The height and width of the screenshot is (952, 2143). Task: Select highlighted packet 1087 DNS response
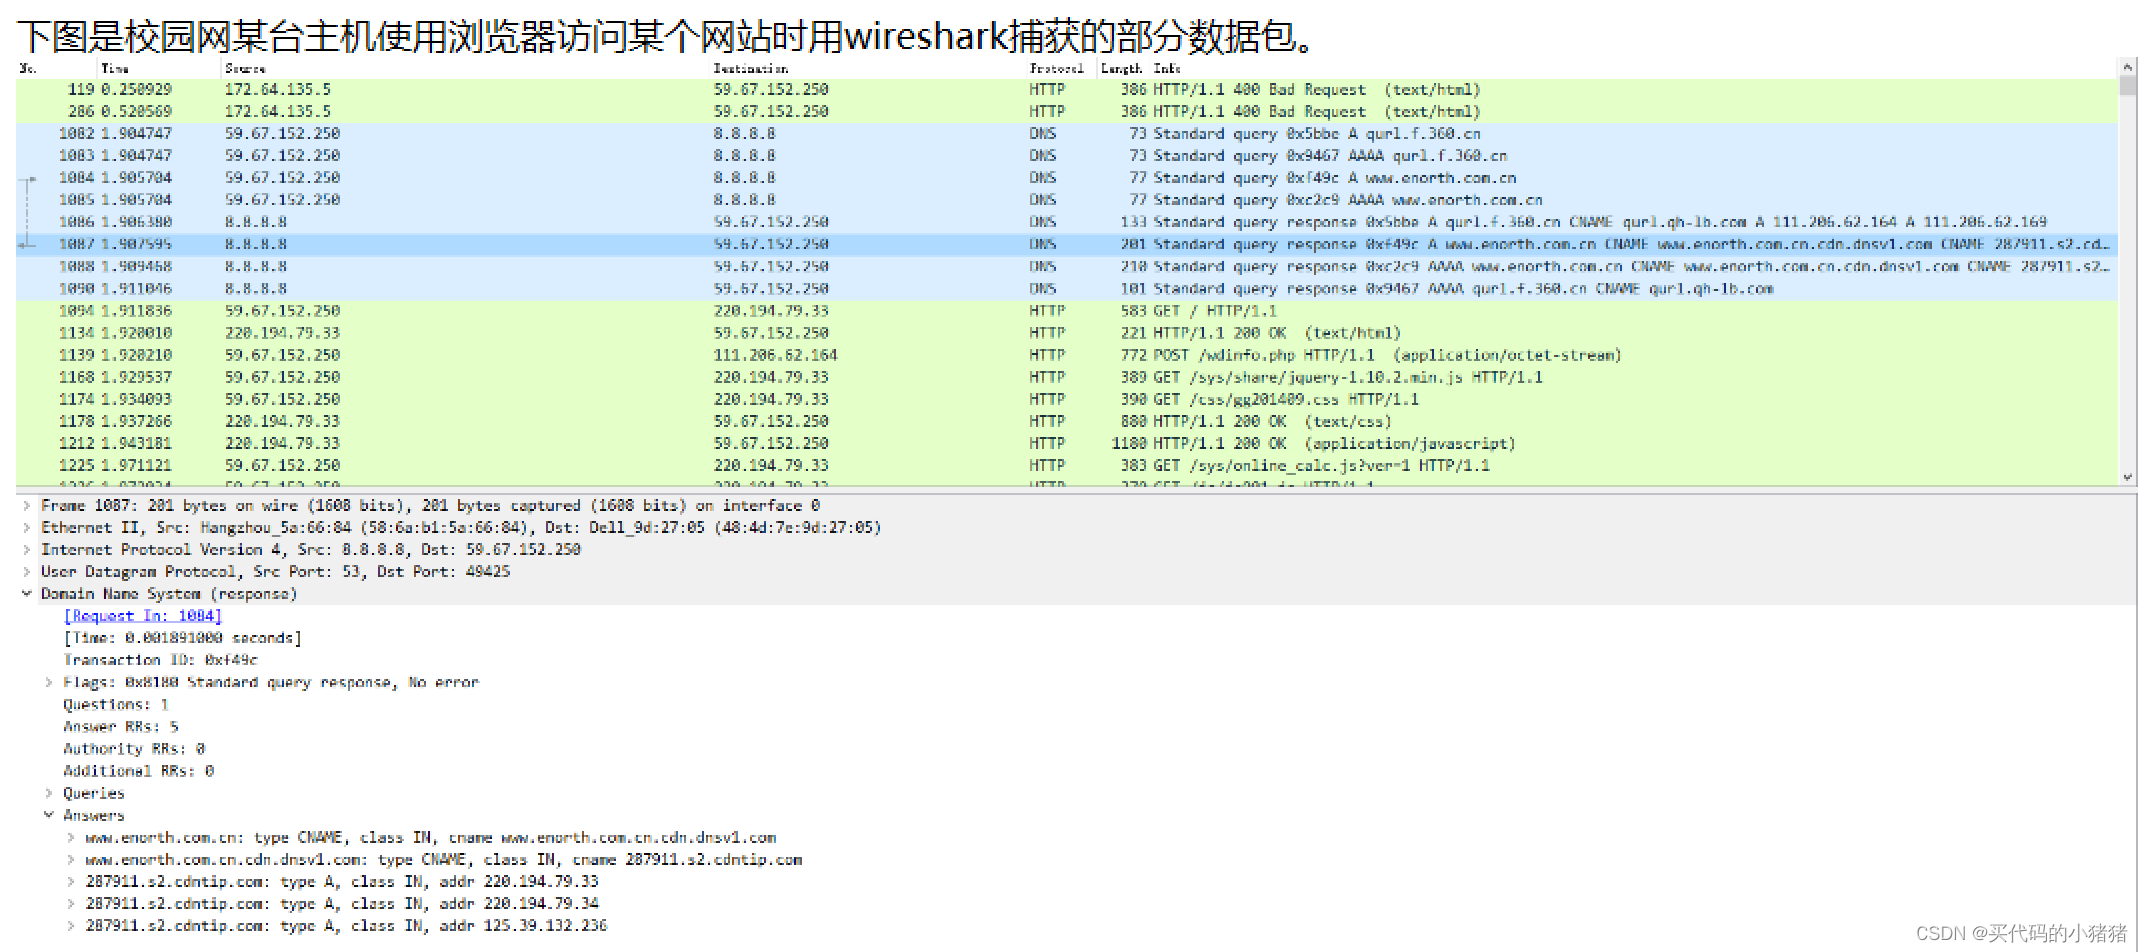[x=1067, y=245]
